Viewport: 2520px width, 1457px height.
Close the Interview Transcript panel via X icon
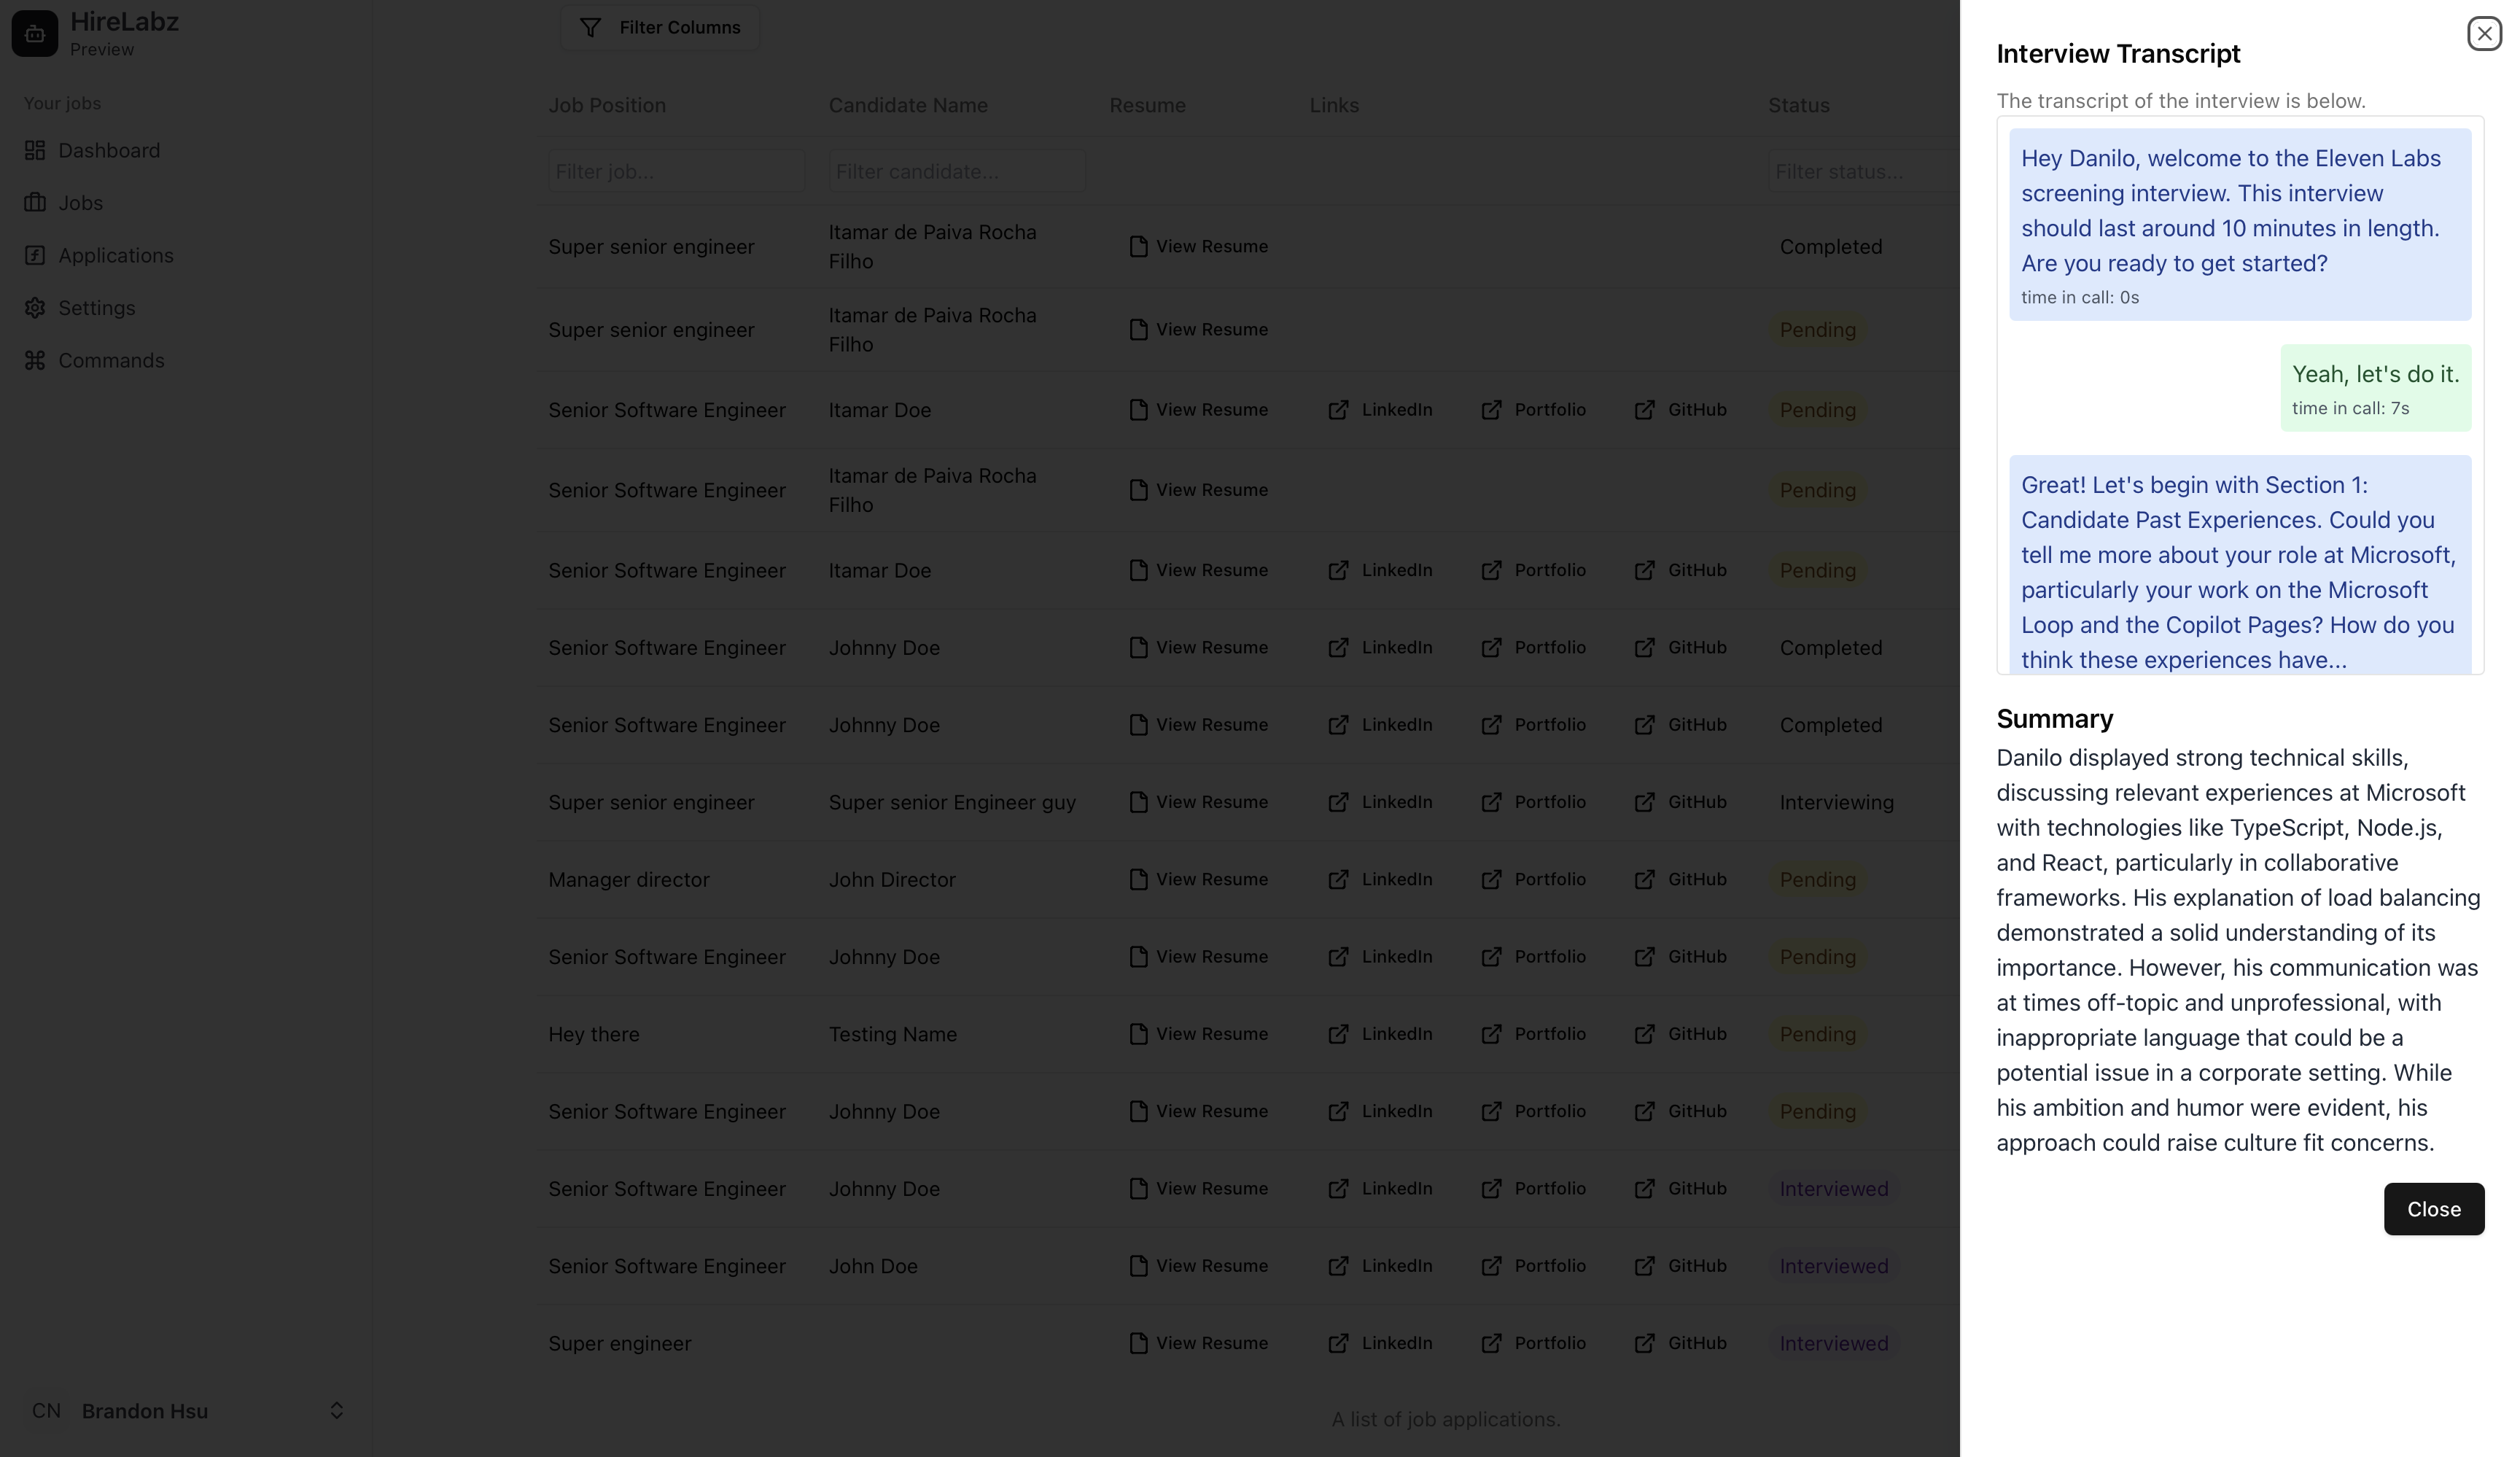click(2484, 33)
